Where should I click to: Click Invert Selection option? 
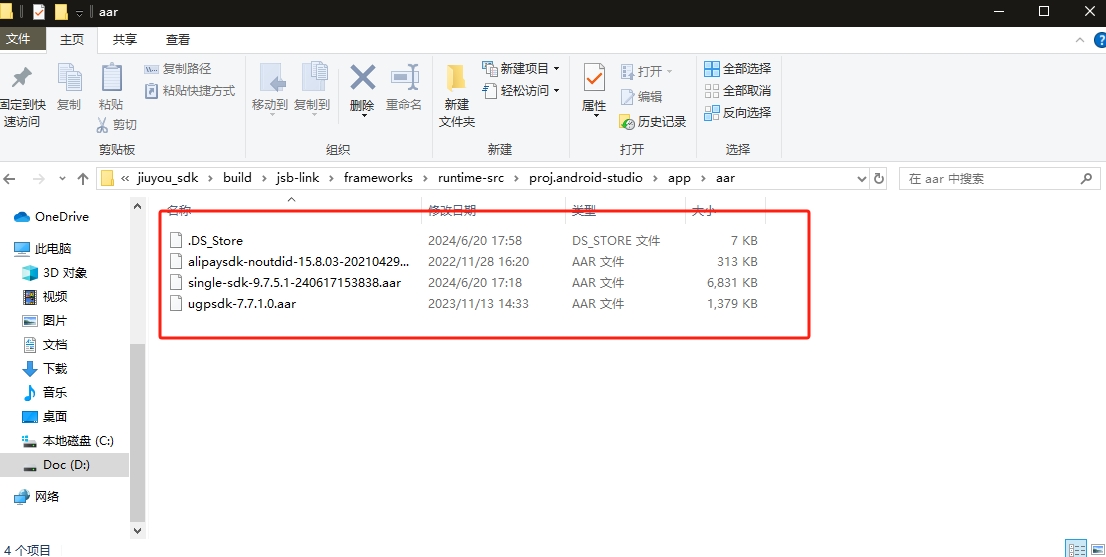click(x=738, y=112)
